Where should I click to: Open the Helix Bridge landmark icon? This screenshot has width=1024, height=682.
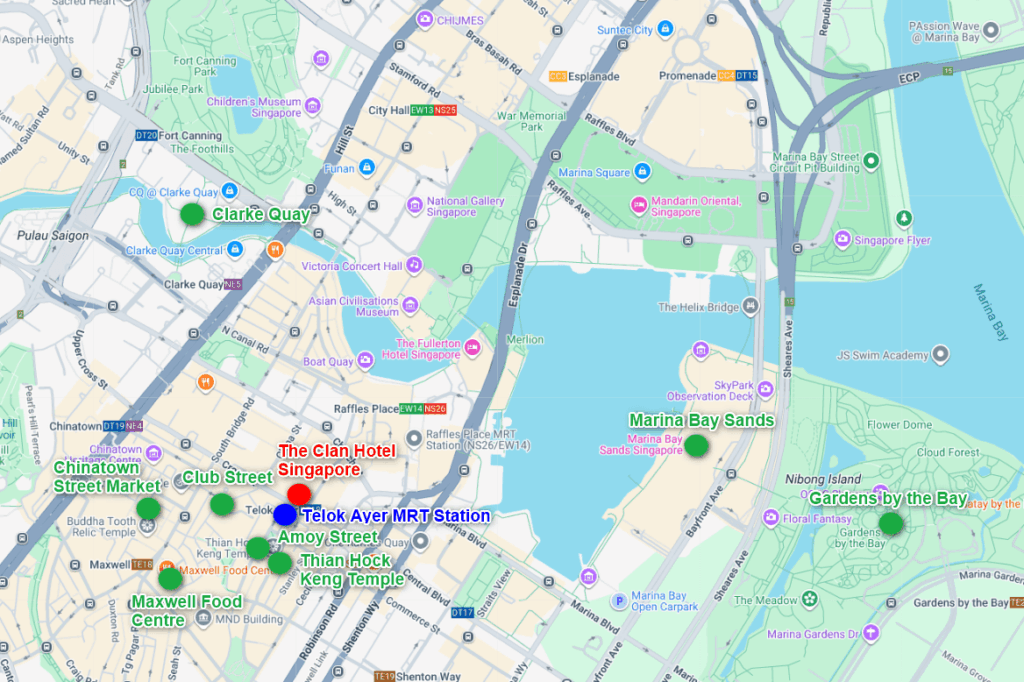[750, 306]
